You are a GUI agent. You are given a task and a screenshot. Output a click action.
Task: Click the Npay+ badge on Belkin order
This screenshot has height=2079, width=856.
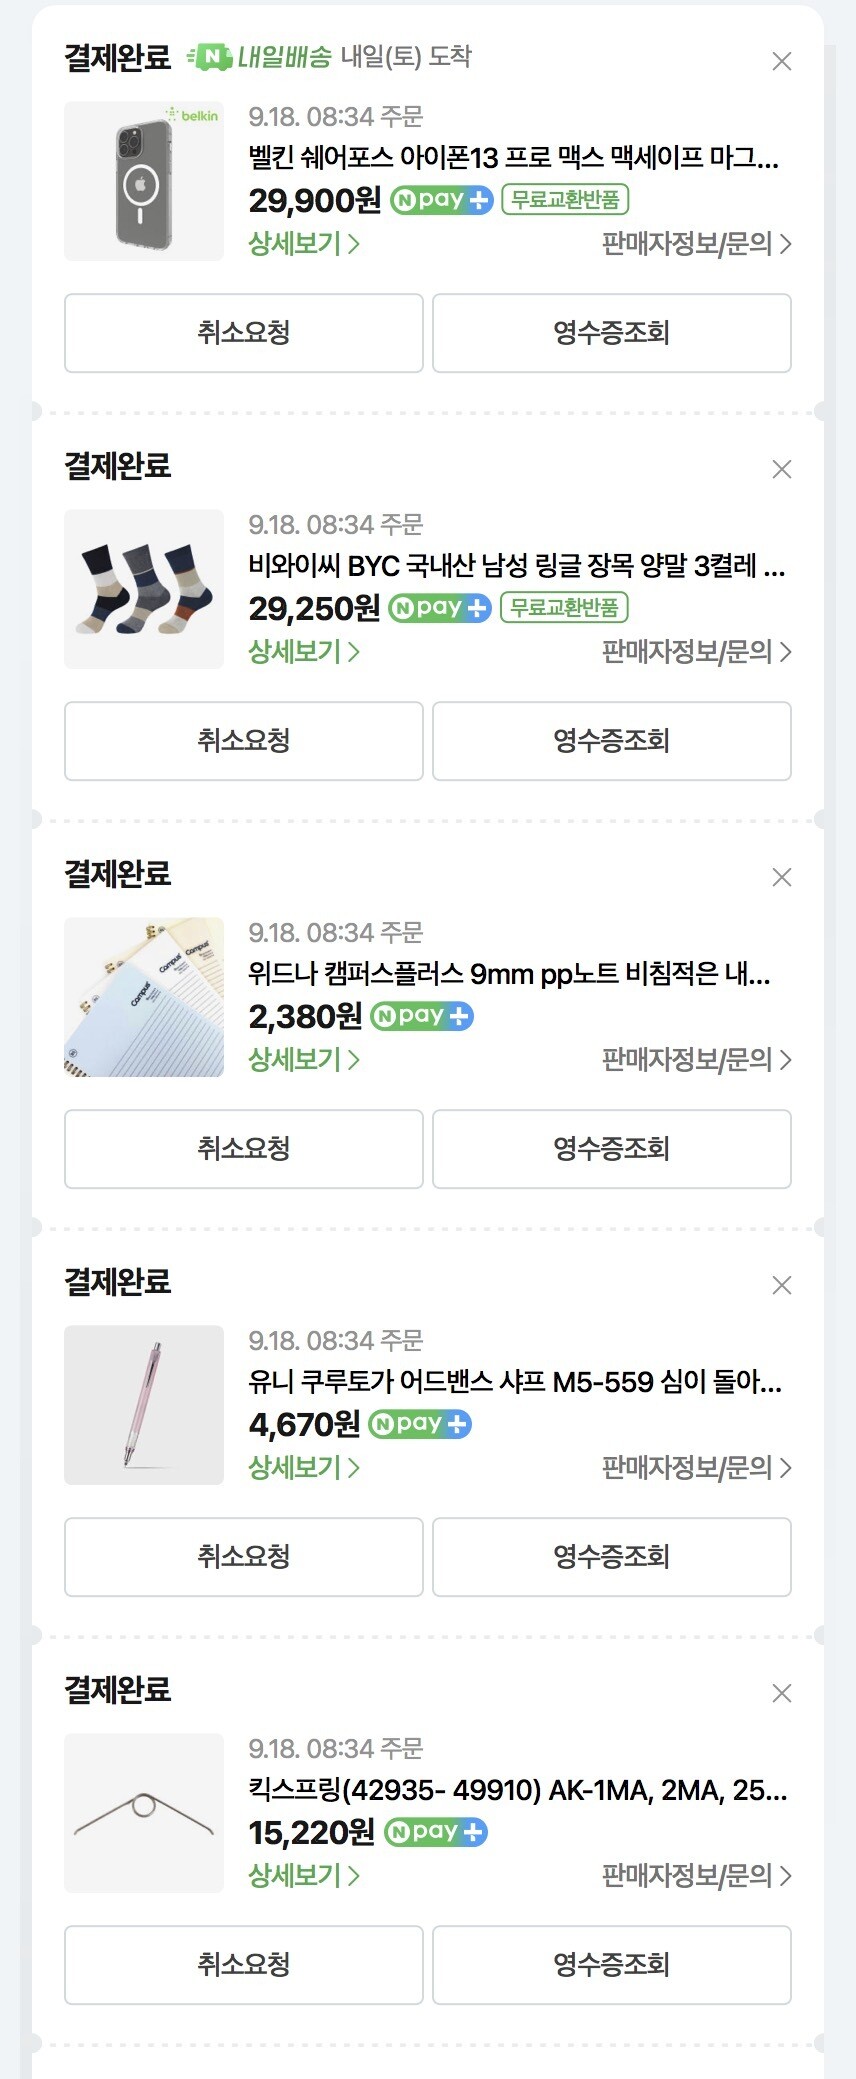click(441, 199)
